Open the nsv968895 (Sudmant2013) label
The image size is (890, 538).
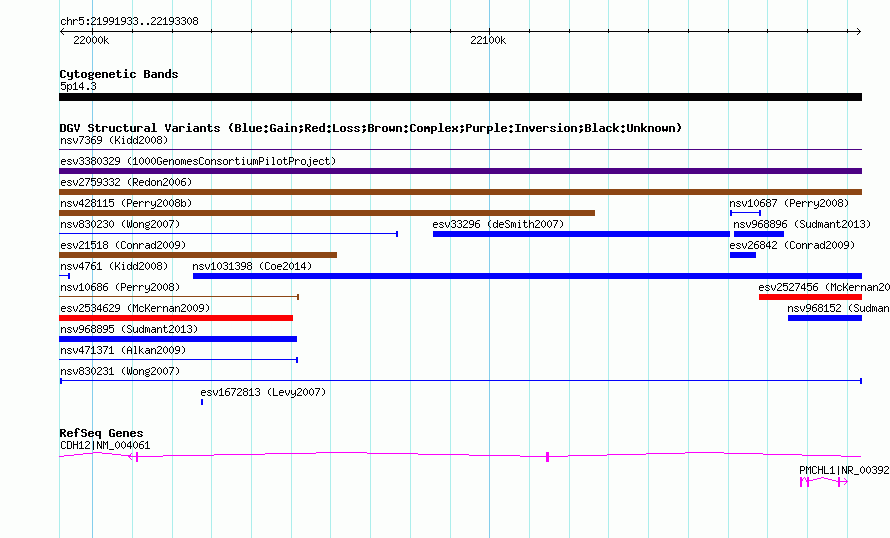129,329
